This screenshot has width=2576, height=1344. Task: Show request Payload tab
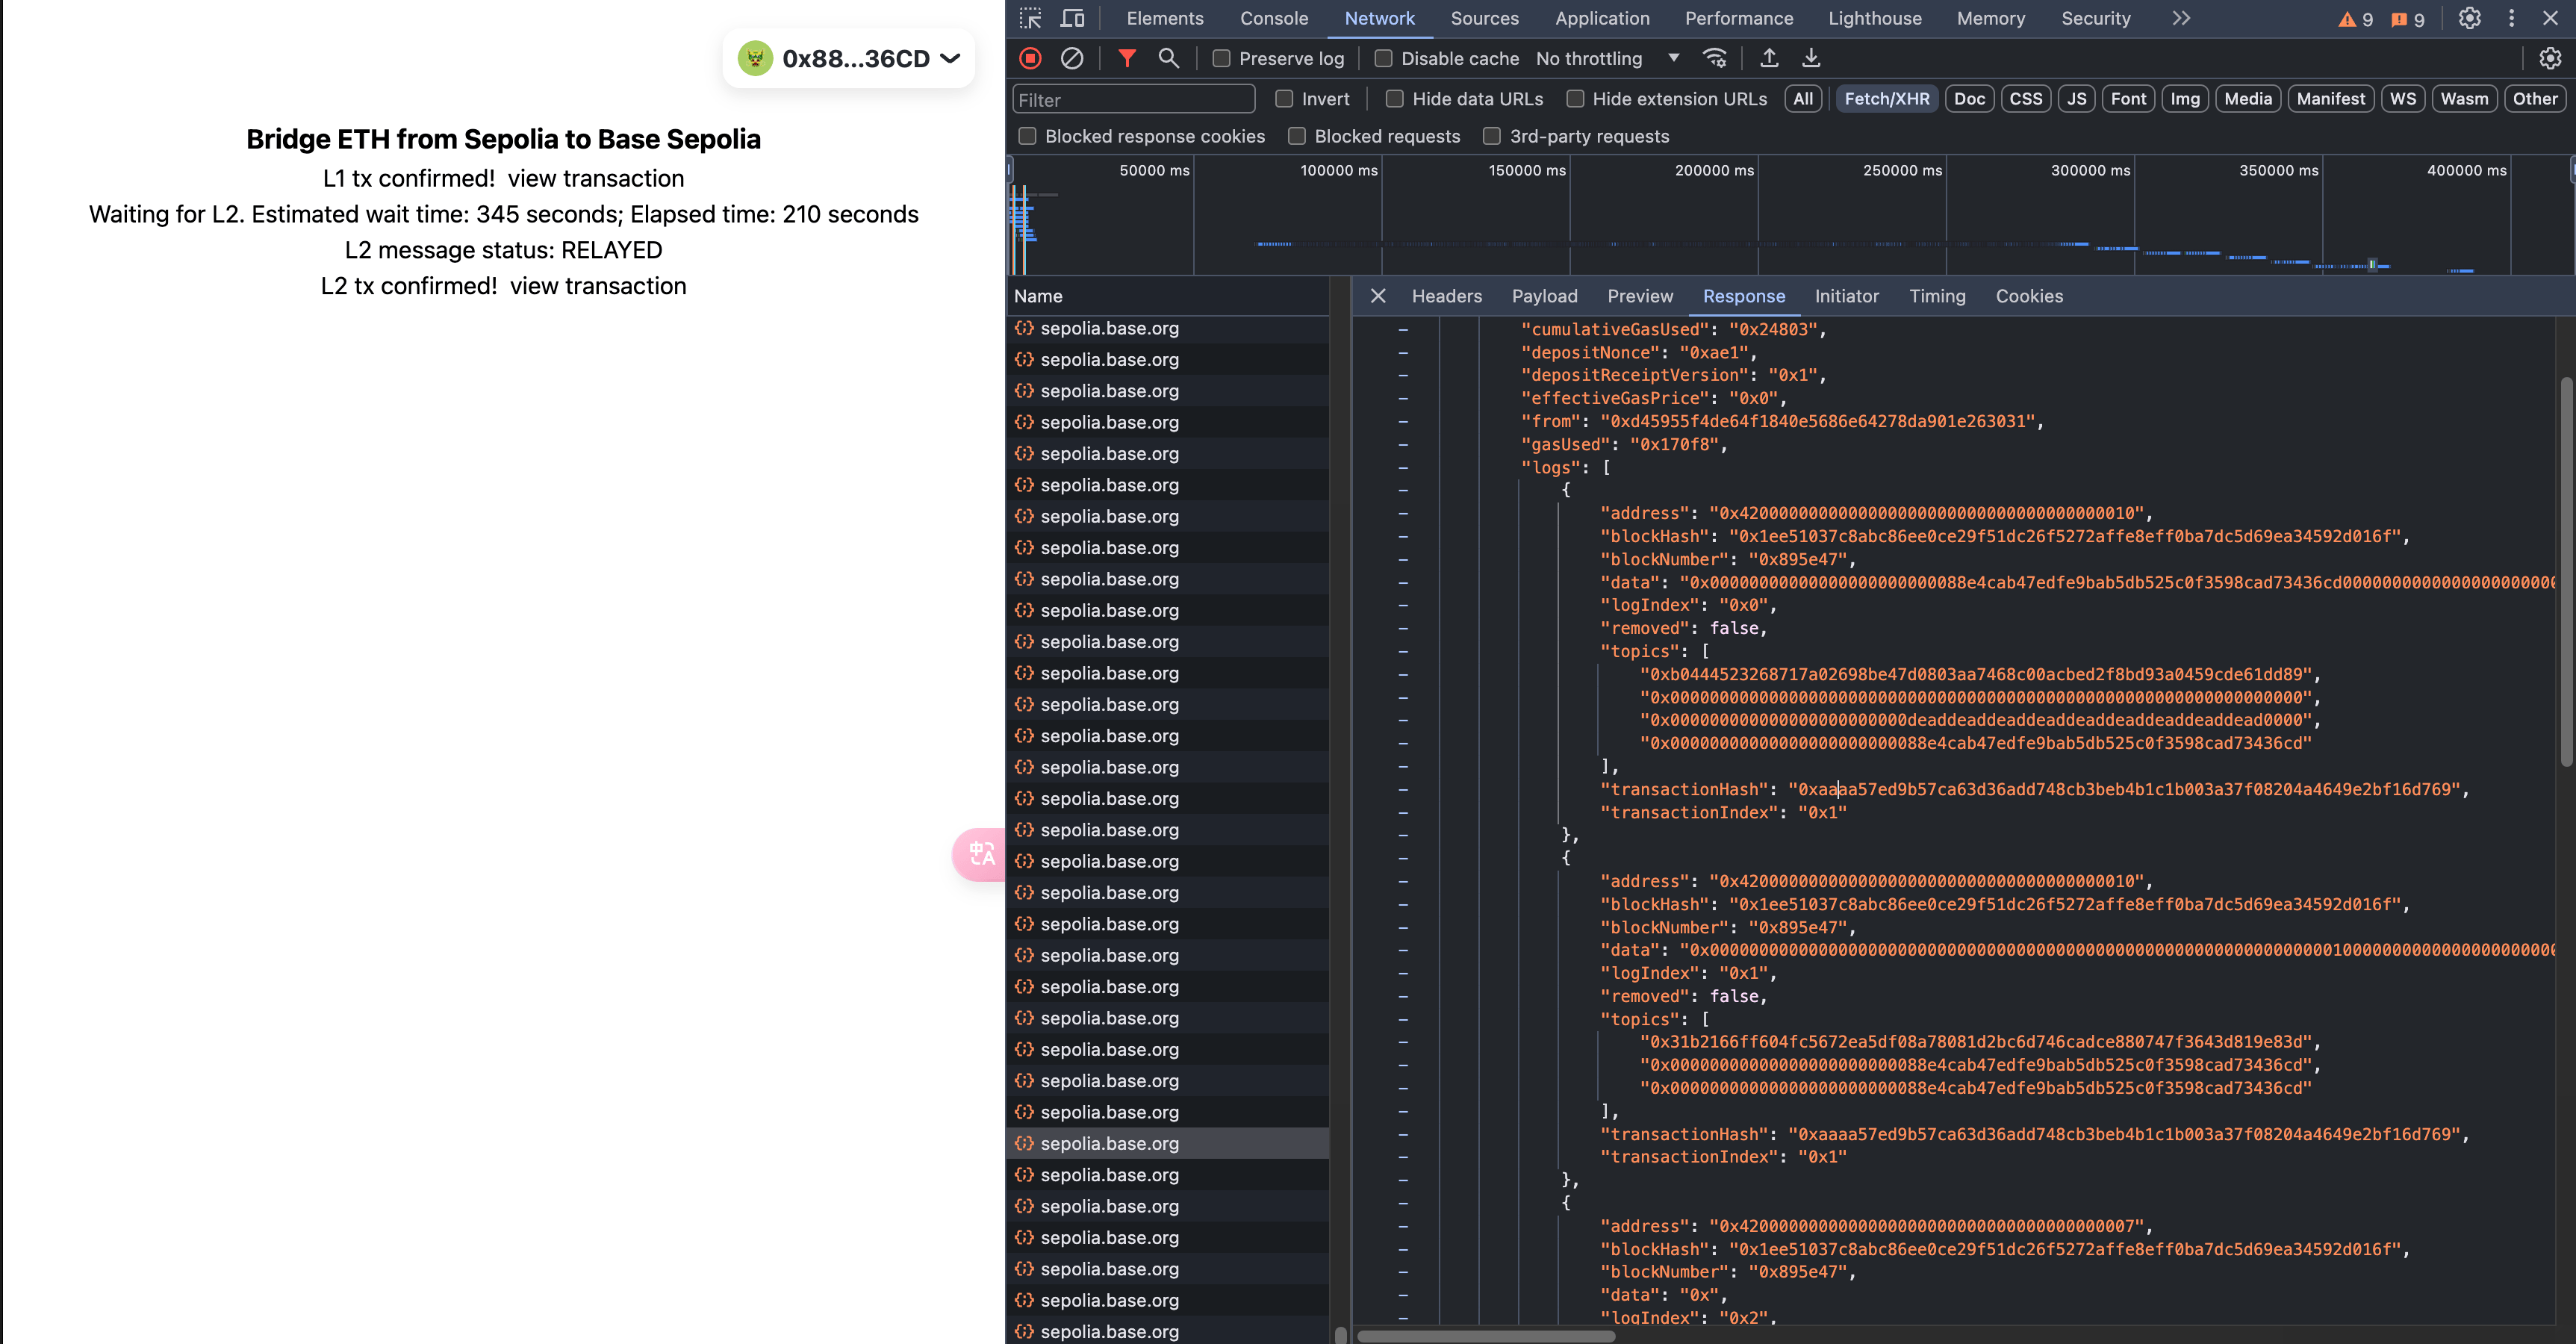pos(1544,296)
